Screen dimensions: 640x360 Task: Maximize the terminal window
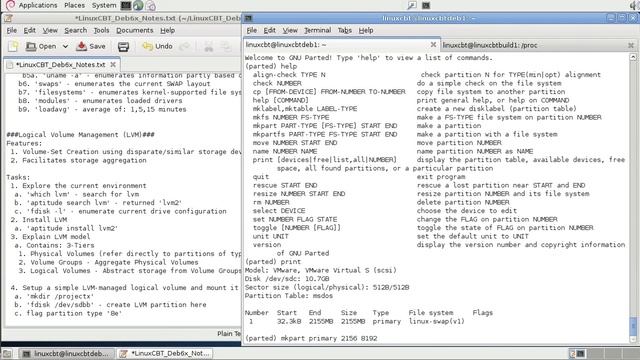coord(621,18)
